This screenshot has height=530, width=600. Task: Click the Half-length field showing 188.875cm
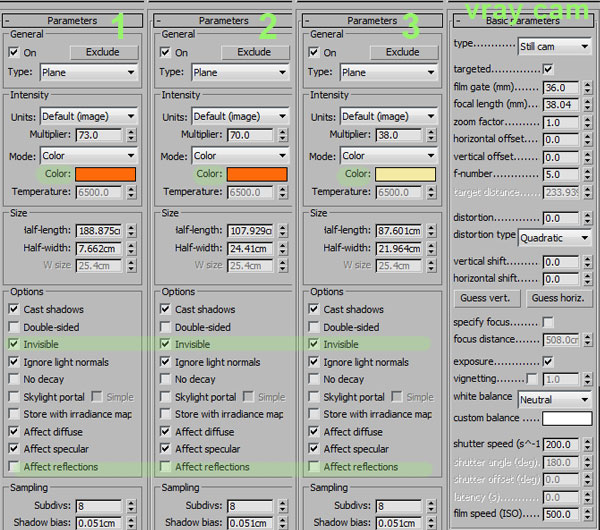coord(99,231)
